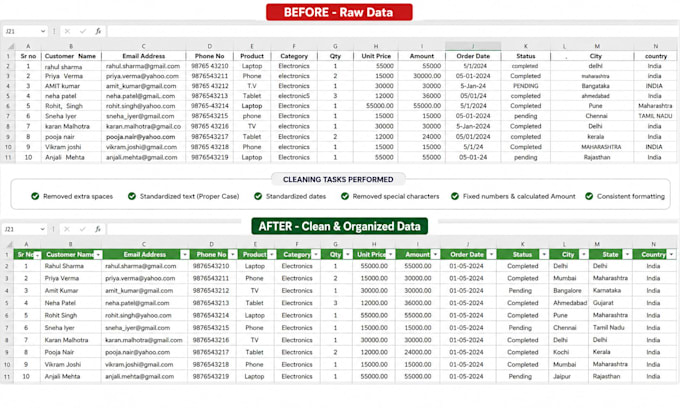Click the Before cell 'MAHARASHTRA'

pyautogui.click(x=601, y=147)
